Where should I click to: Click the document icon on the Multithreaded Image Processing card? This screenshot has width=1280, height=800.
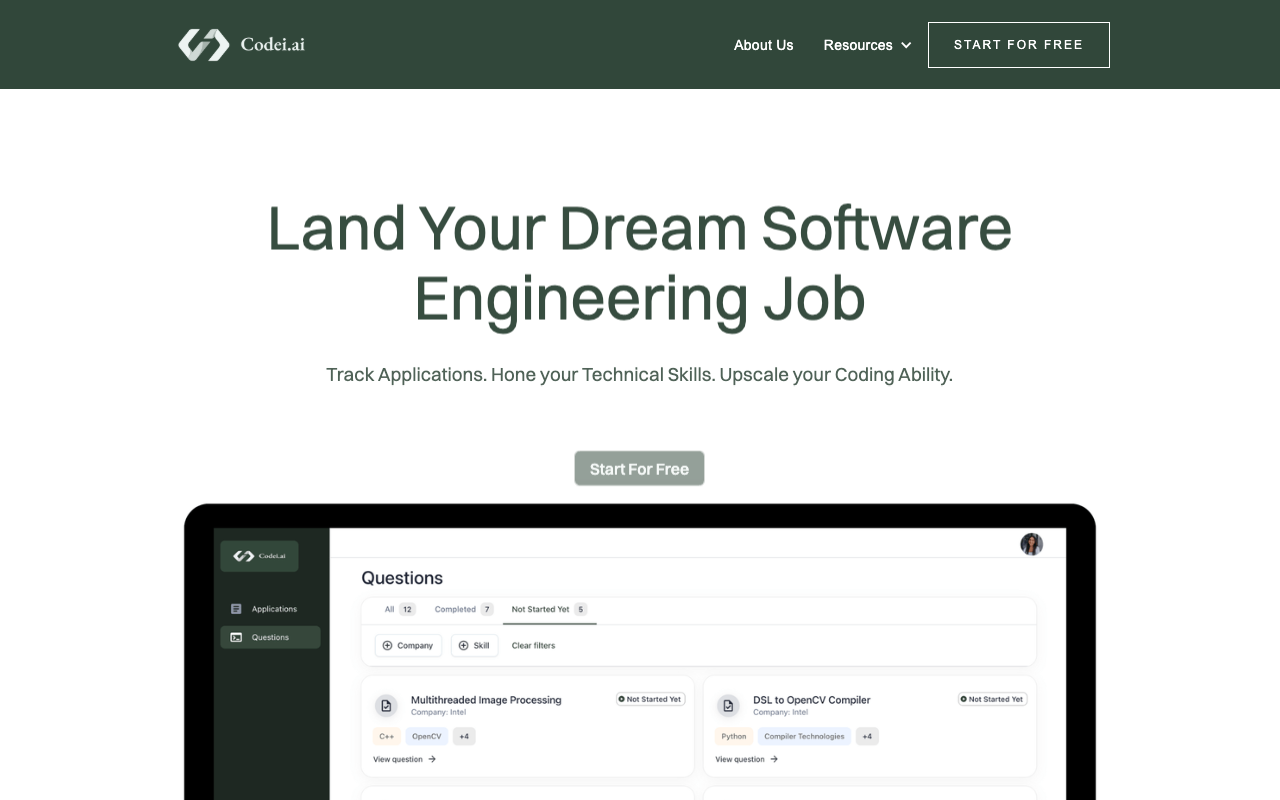pyautogui.click(x=386, y=706)
